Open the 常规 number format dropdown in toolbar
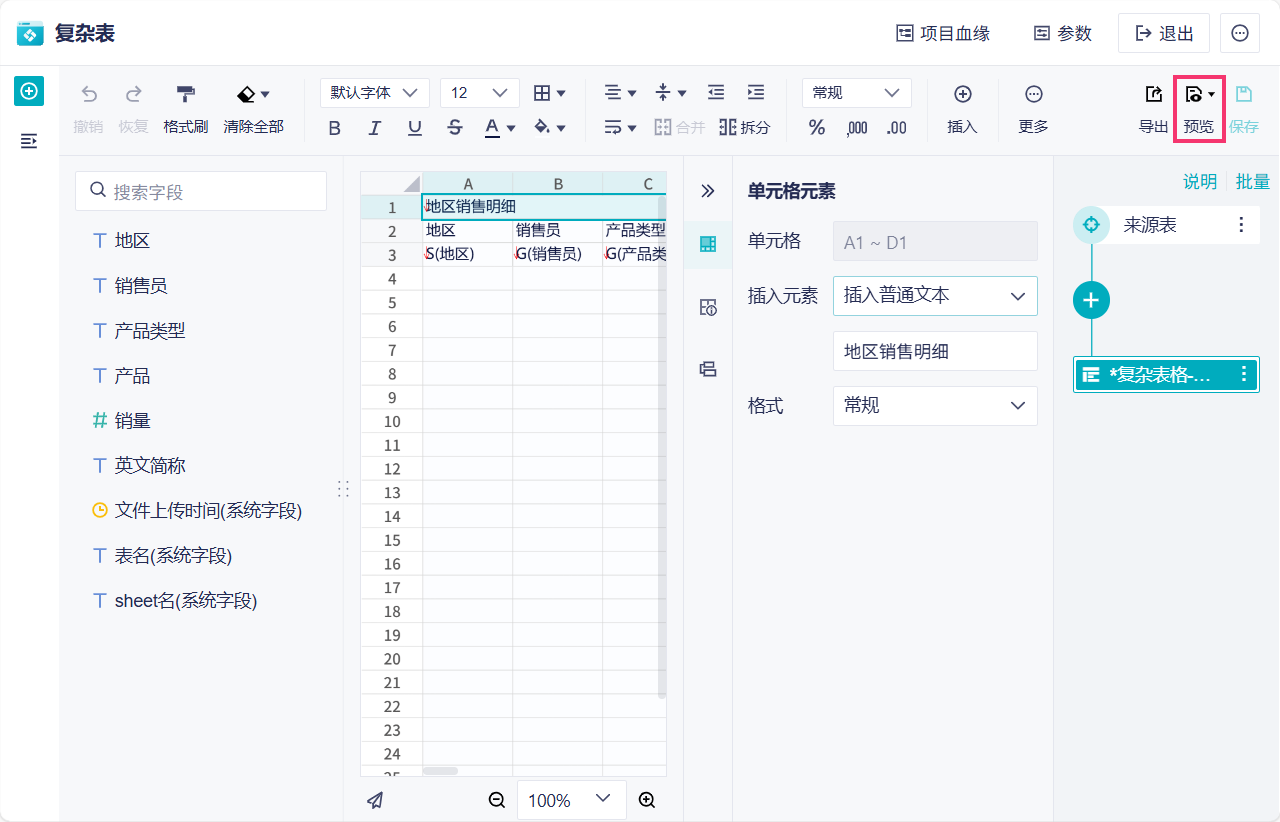Viewport: 1280px width, 822px height. pyautogui.click(x=857, y=93)
